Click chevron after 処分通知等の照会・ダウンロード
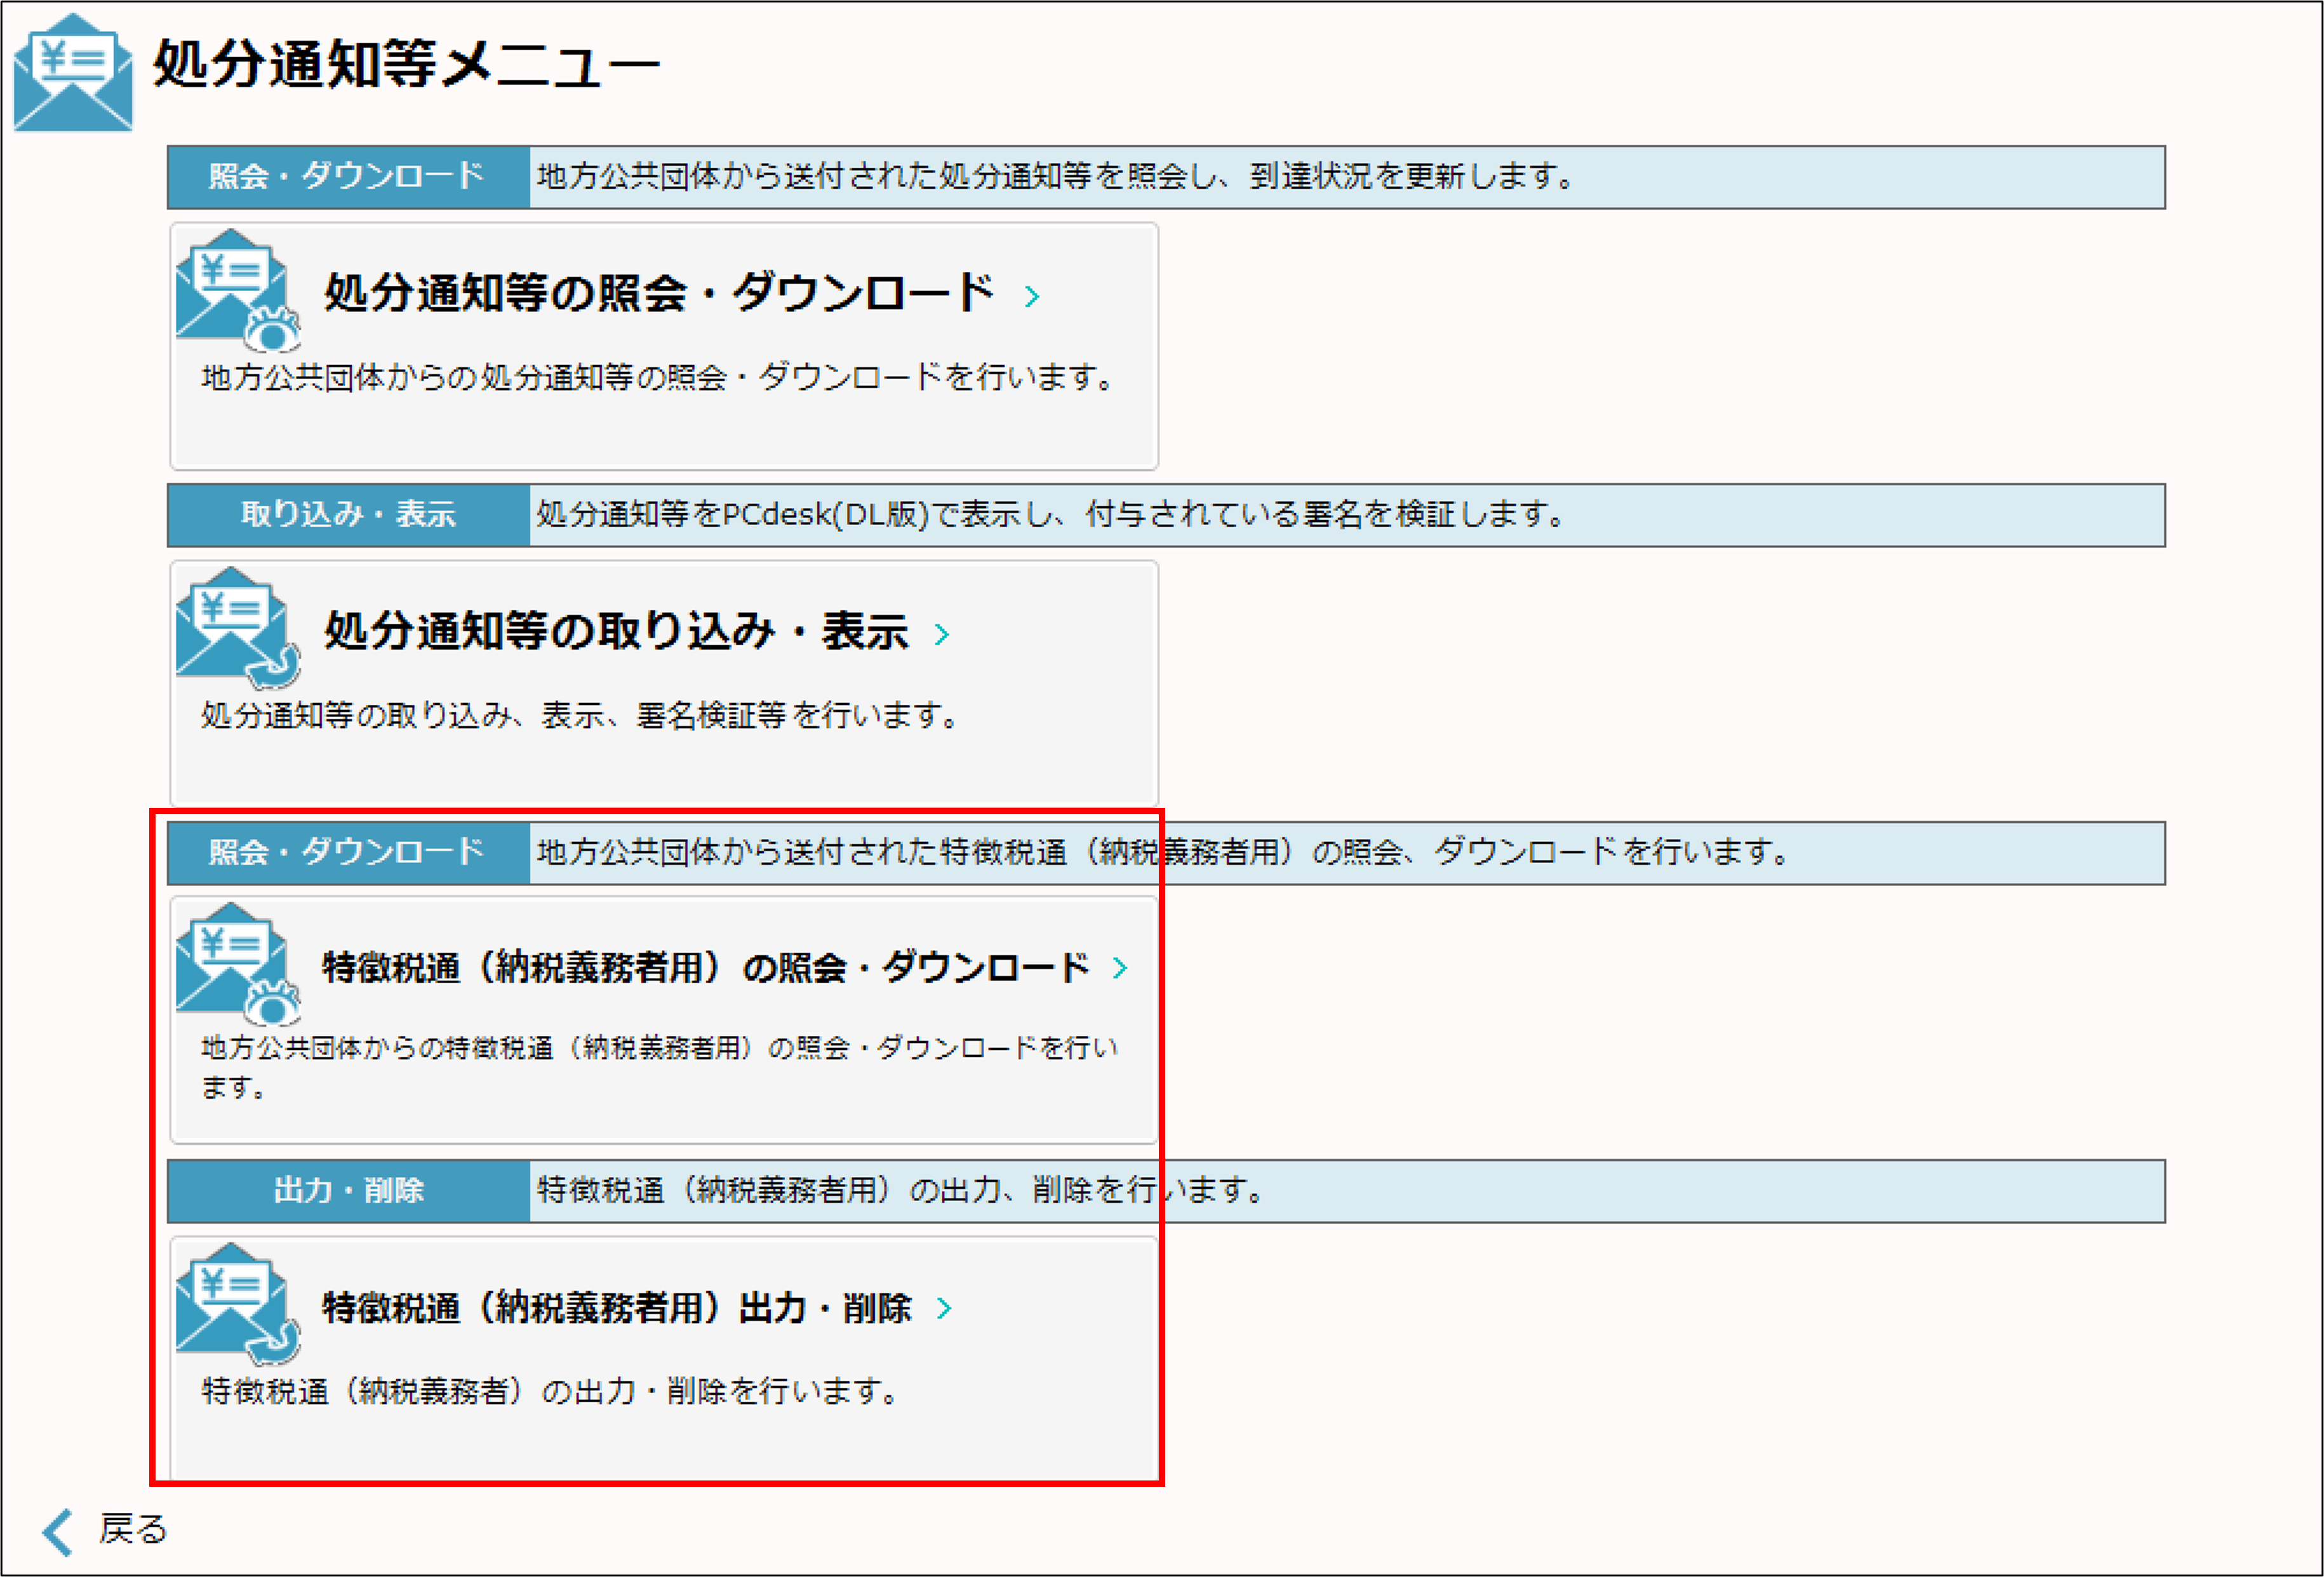Viewport: 2324px width, 1577px height. pos(1032,296)
